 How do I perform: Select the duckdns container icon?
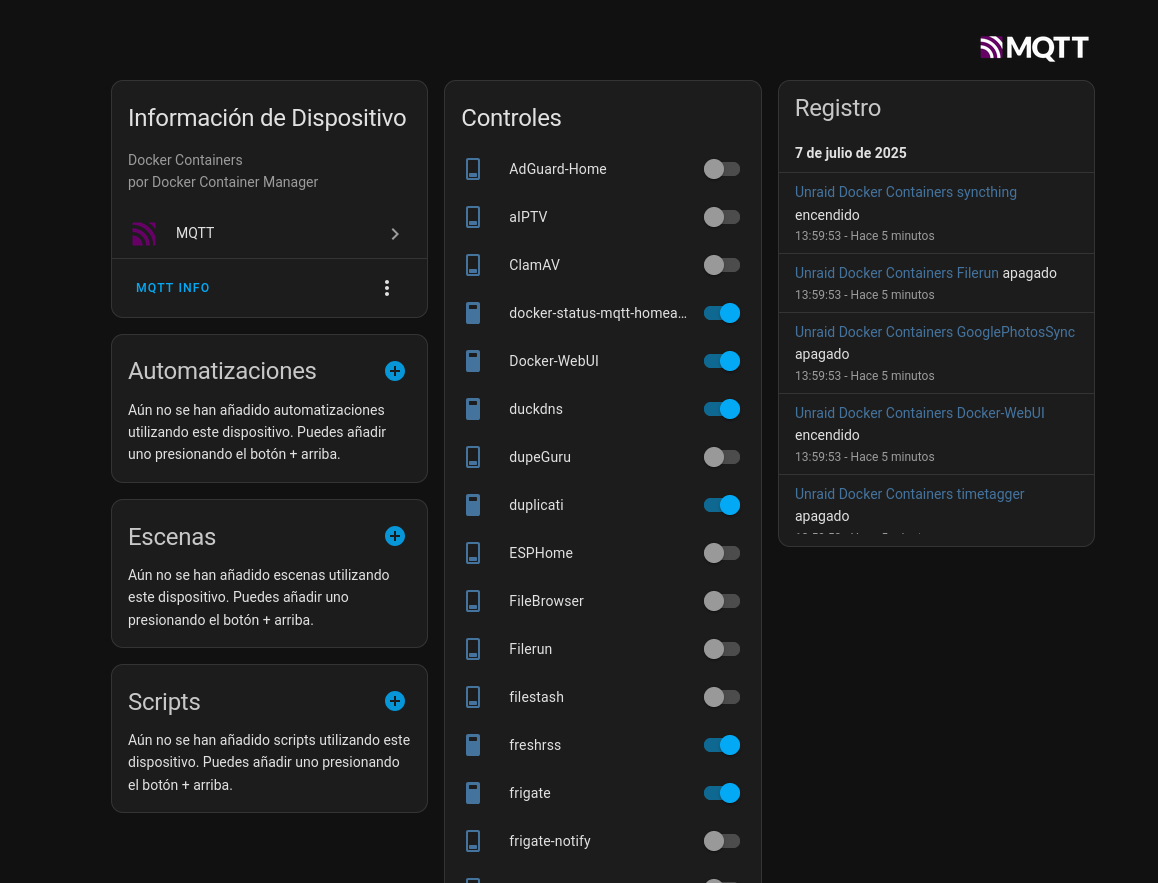click(x=472, y=409)
